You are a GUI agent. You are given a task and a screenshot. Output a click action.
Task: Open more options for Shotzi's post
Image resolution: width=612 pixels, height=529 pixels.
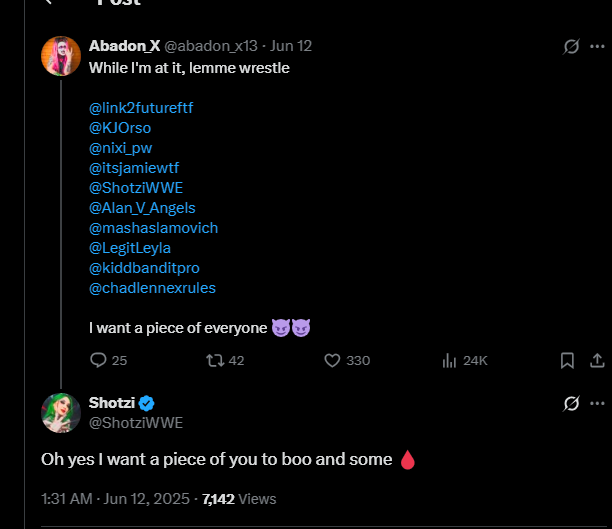(598, 403)
